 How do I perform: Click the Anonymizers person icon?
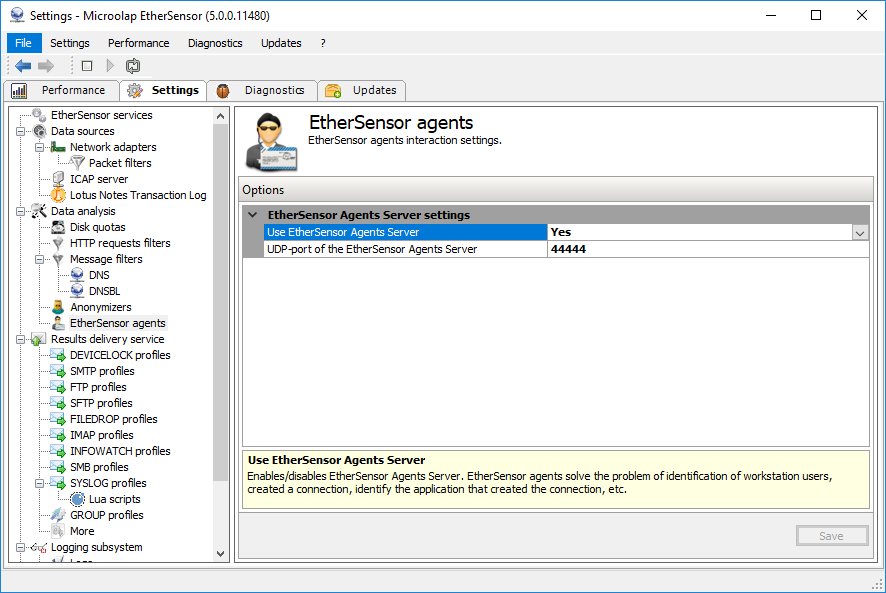pyautogui.click(x=58, y=307)
